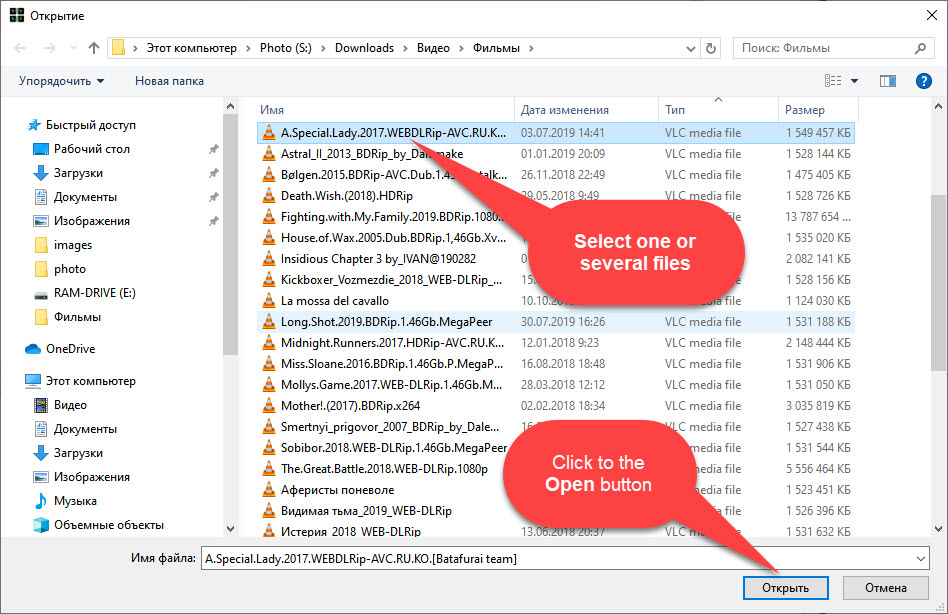Click VLC icon of Astral_II_2013_BDRip file
Viewport: 948px width, 614px height.
(268, 154)
